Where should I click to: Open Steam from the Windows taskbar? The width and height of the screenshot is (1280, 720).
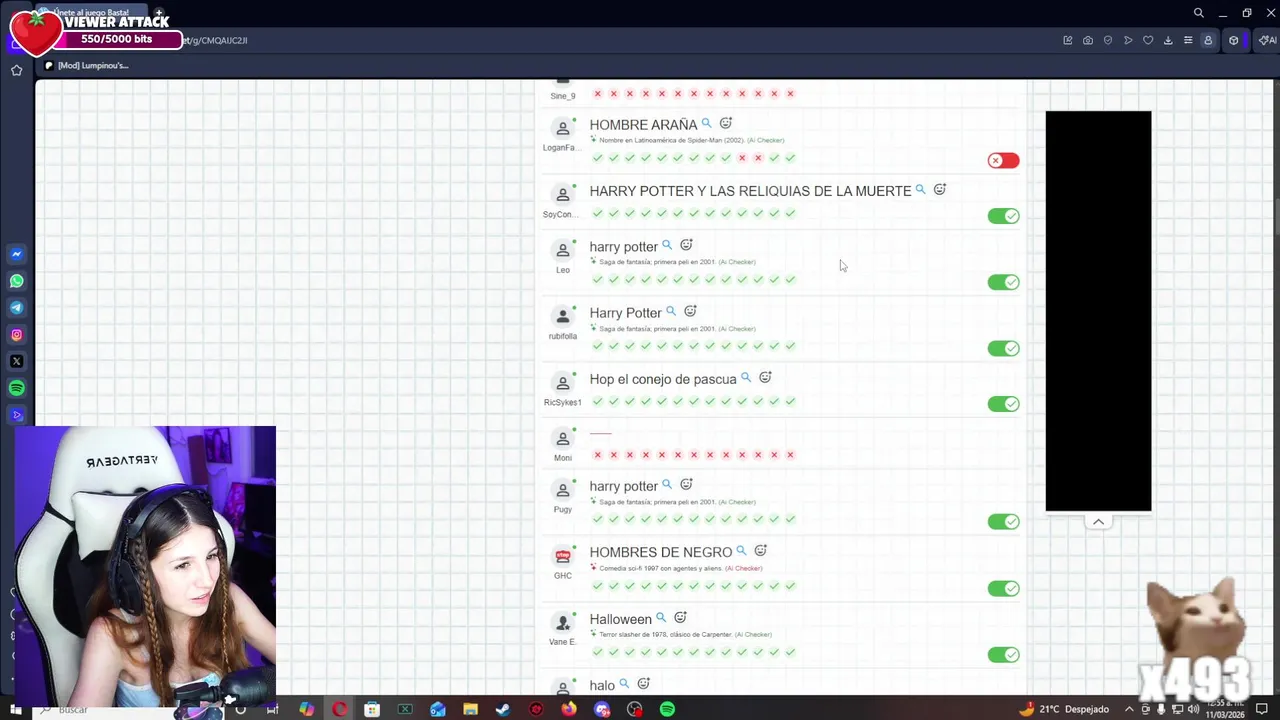[x=503, y=709]
